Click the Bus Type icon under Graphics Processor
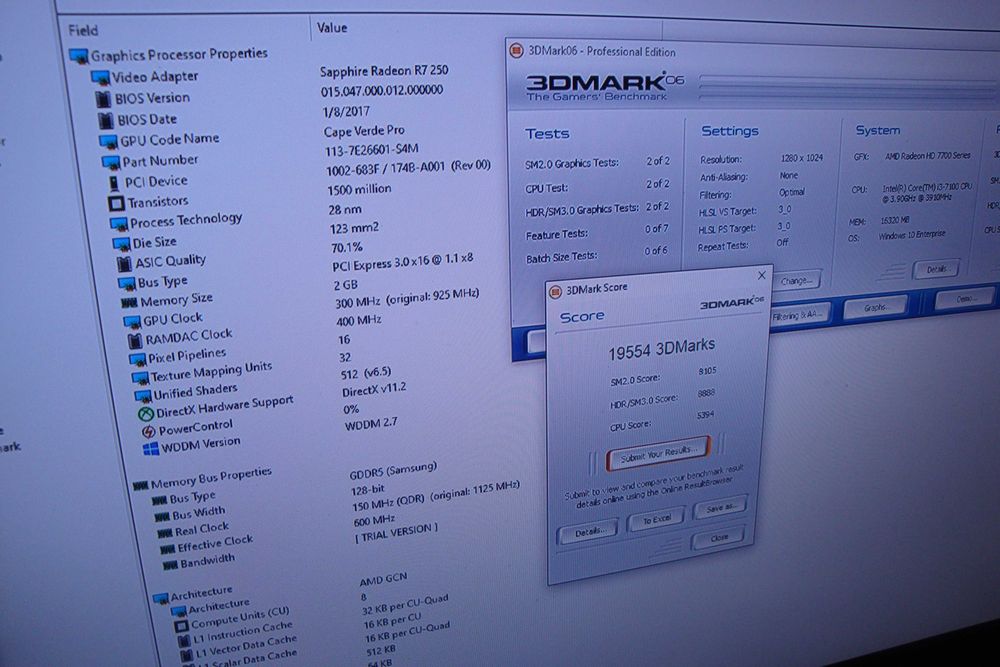This screenshot has height=667, width=1000. tap(126, 282)
